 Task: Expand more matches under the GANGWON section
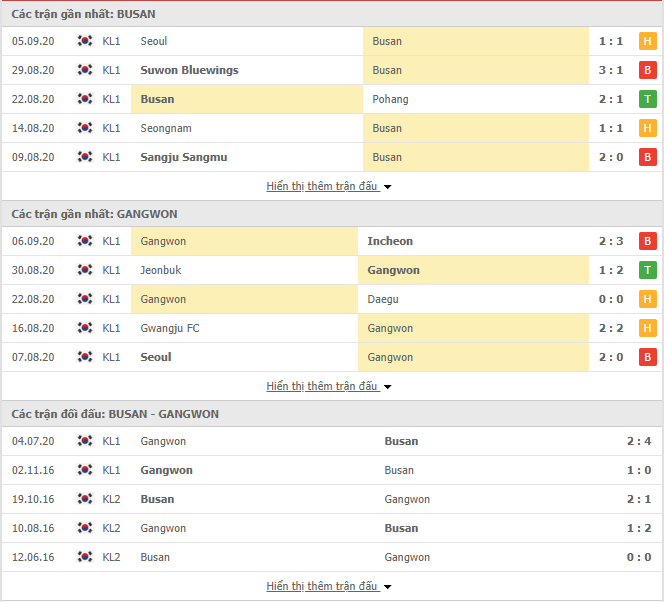point(329,386)
